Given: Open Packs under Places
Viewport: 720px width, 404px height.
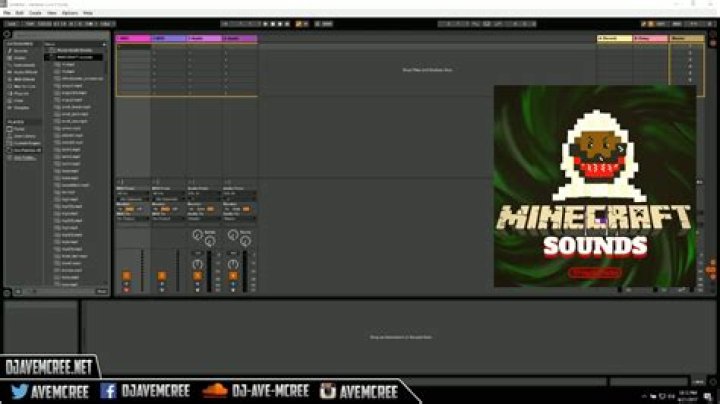Looking at the screenshot, I should [19, 129].
